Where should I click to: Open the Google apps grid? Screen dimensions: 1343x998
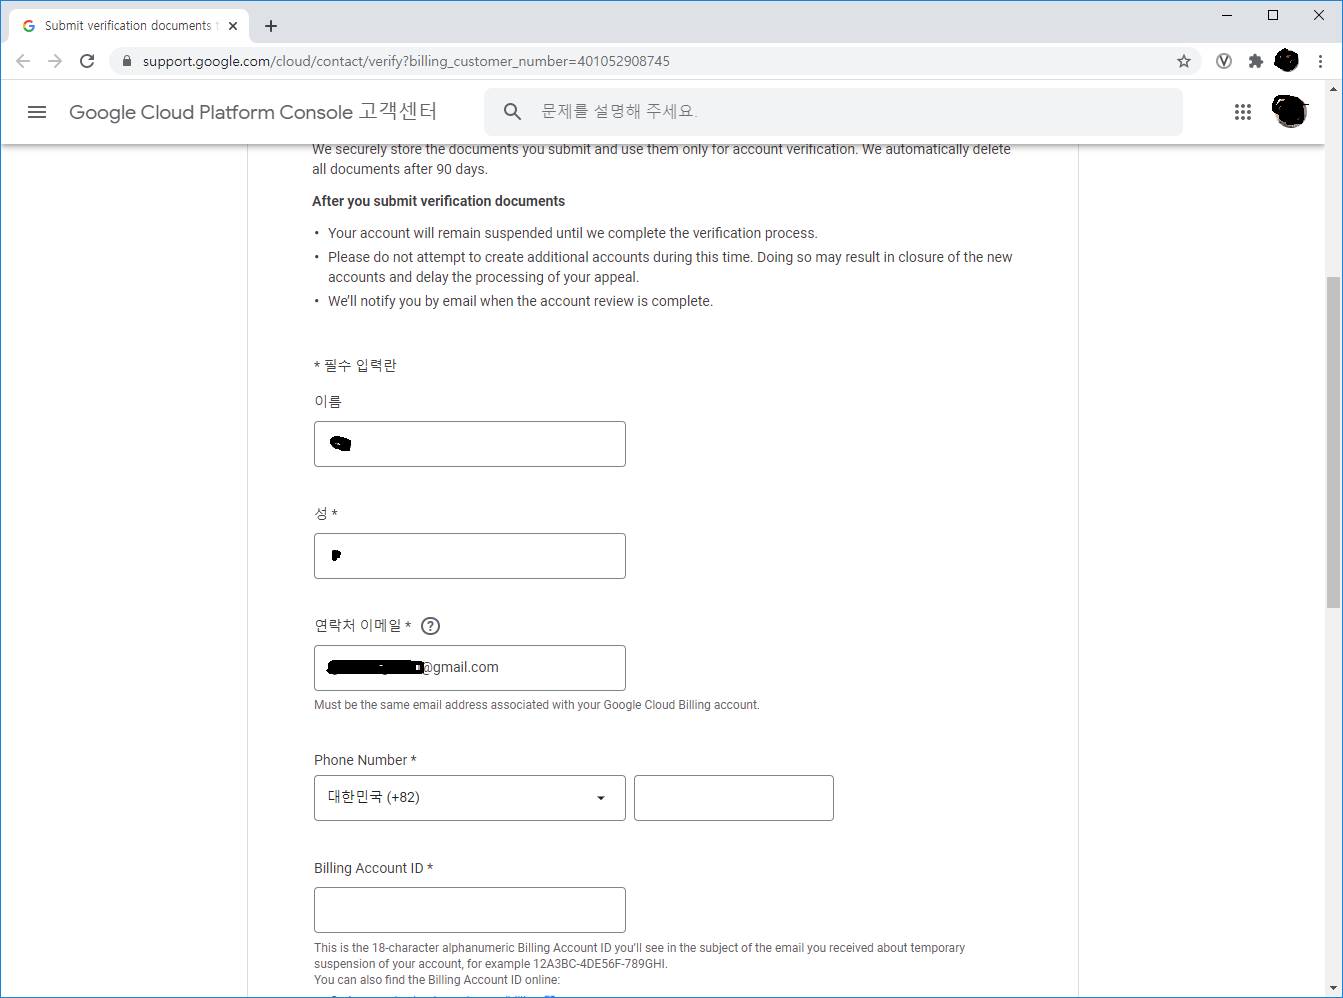(x=1243, y=112)
